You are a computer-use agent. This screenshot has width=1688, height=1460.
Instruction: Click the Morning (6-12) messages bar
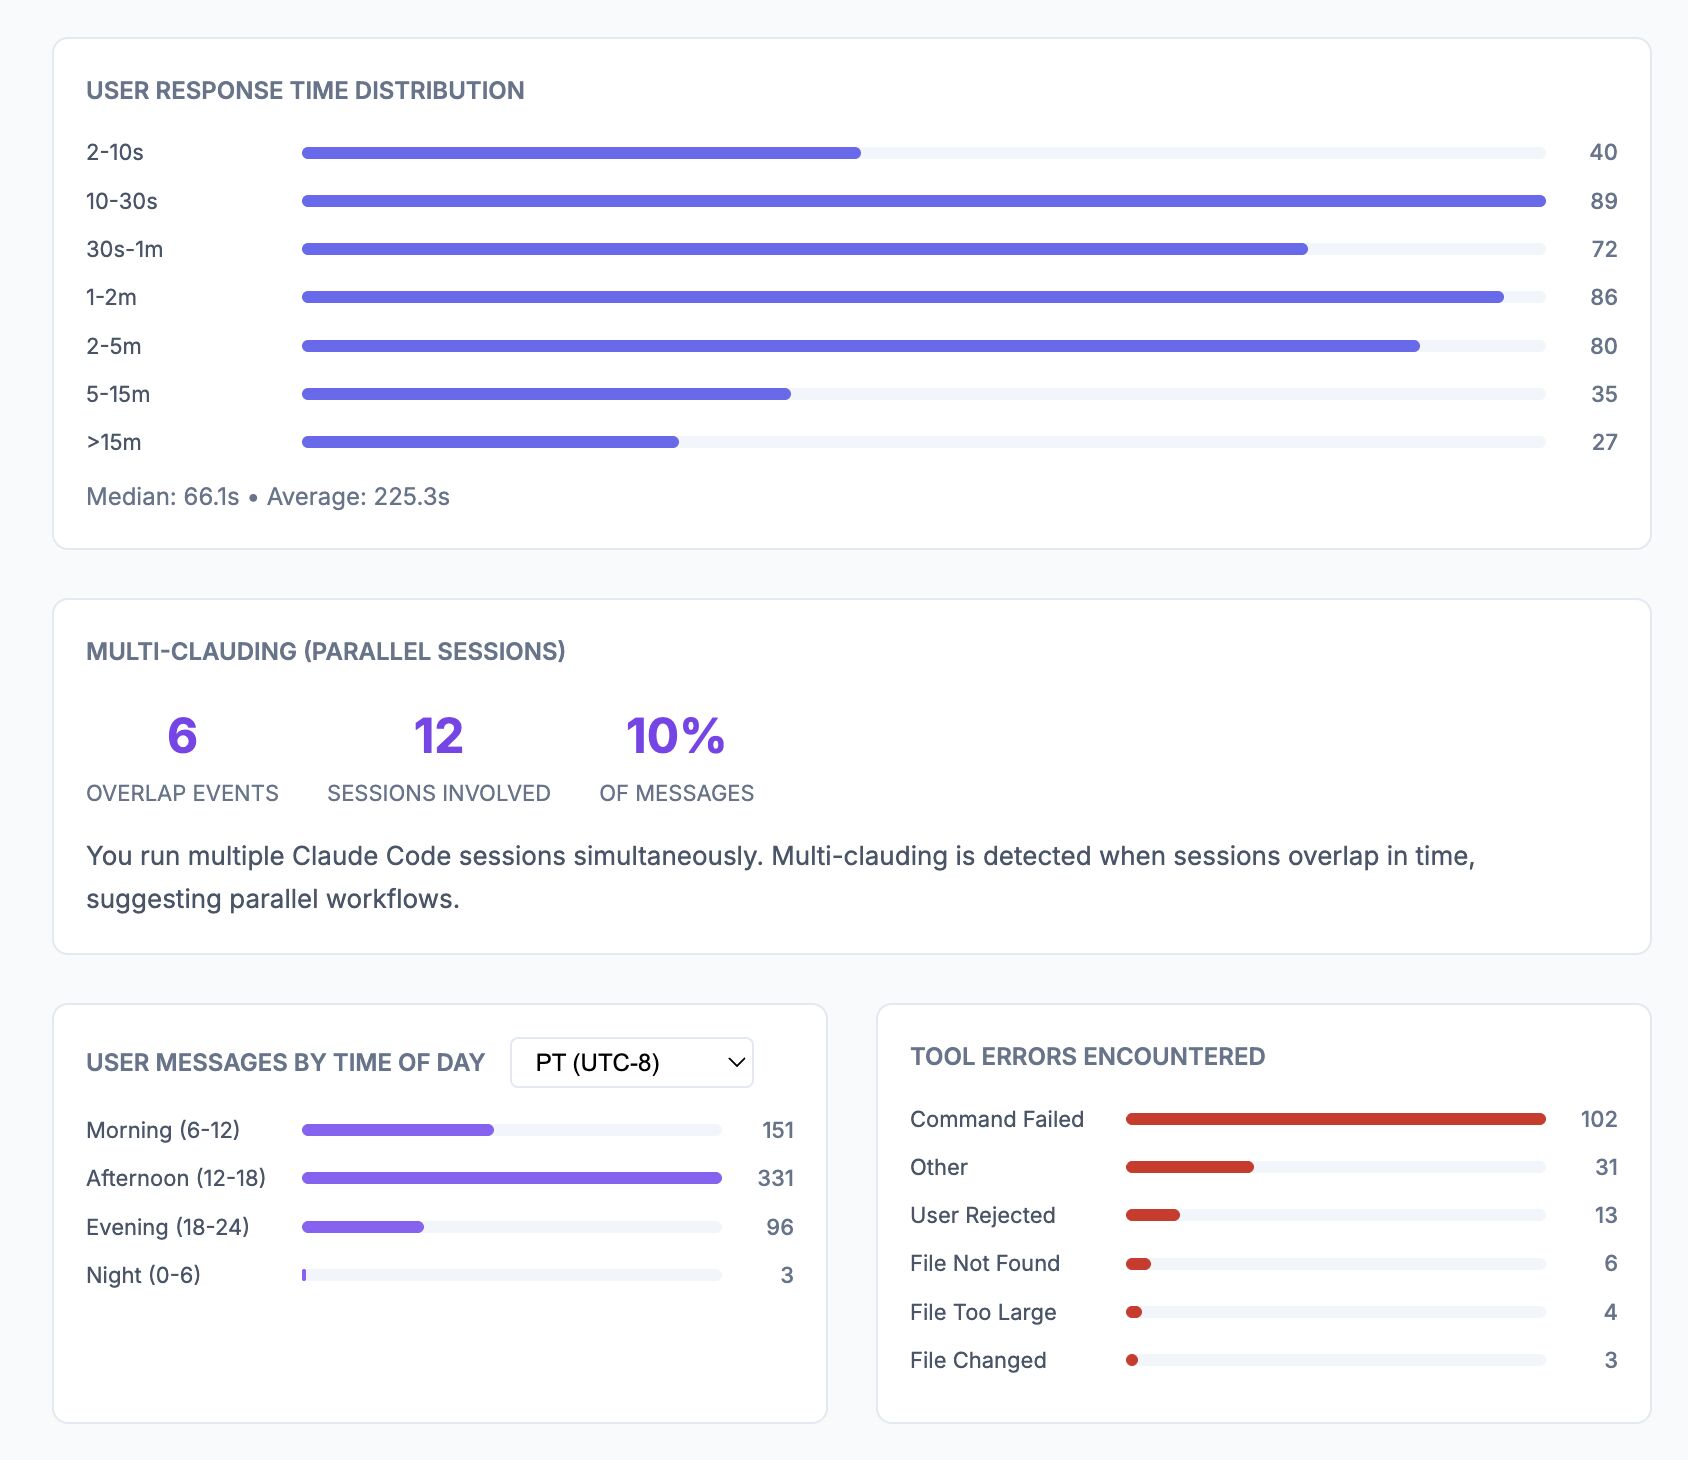click(x=398, y=1130)
